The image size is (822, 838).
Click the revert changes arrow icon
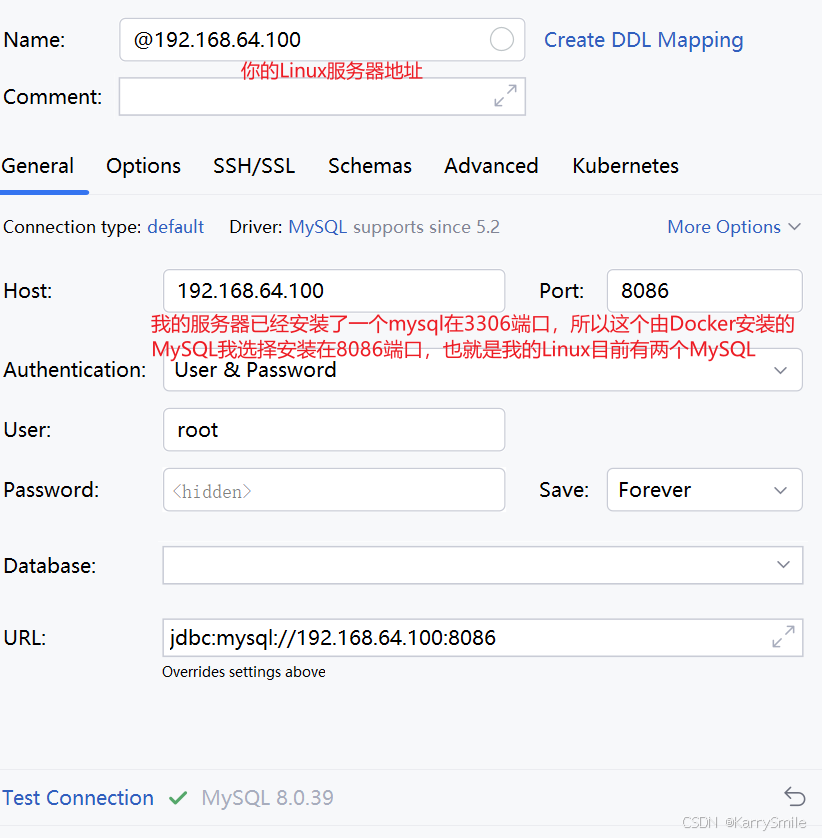coord(795,796)
